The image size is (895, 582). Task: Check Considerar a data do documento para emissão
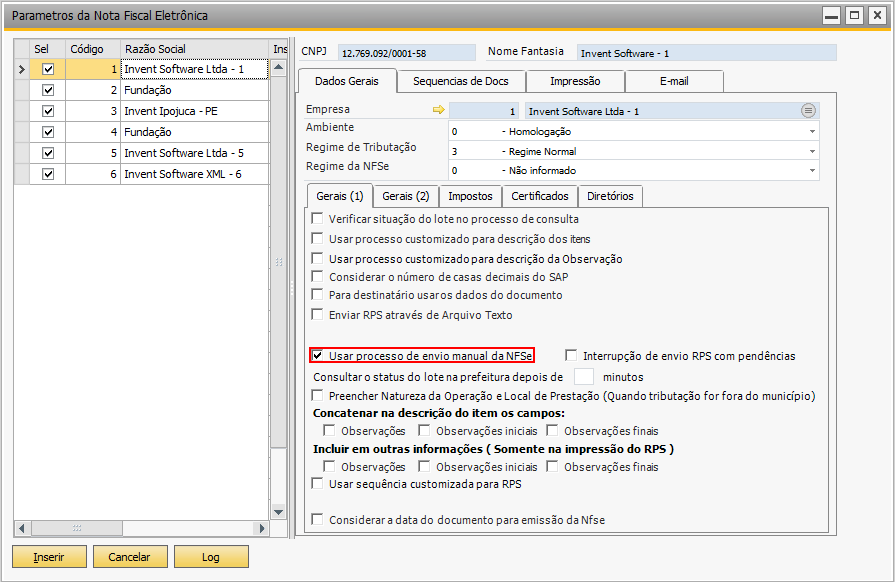(x=317, y=519)
